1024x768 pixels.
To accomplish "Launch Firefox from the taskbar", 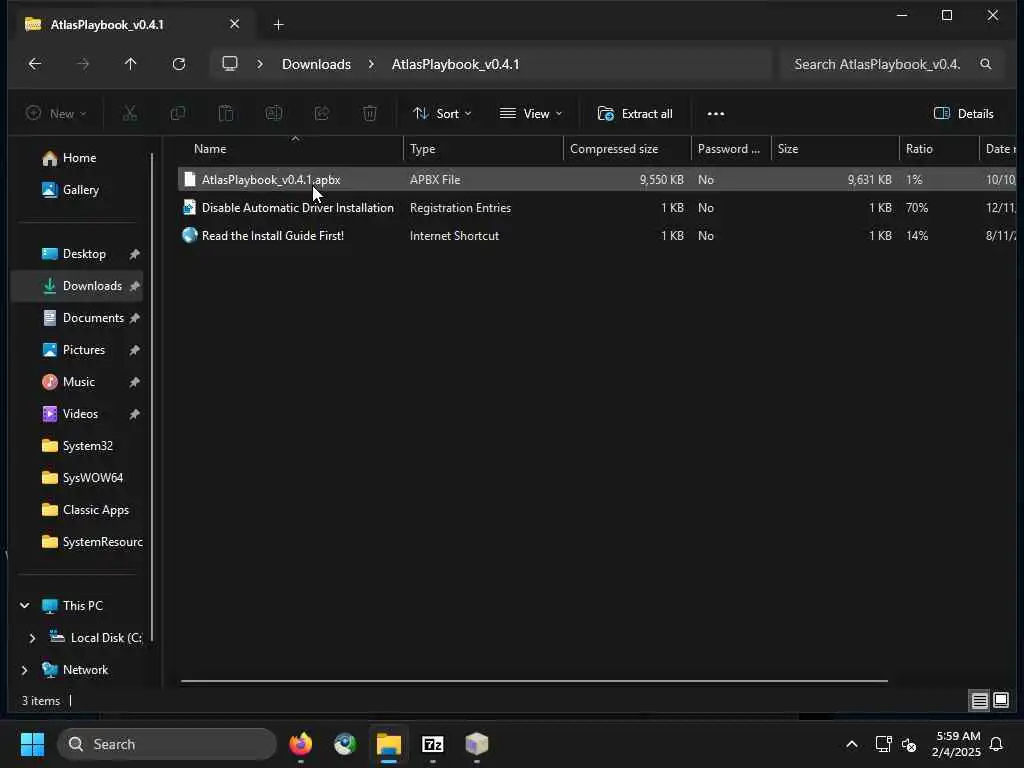I will point(300,744).
